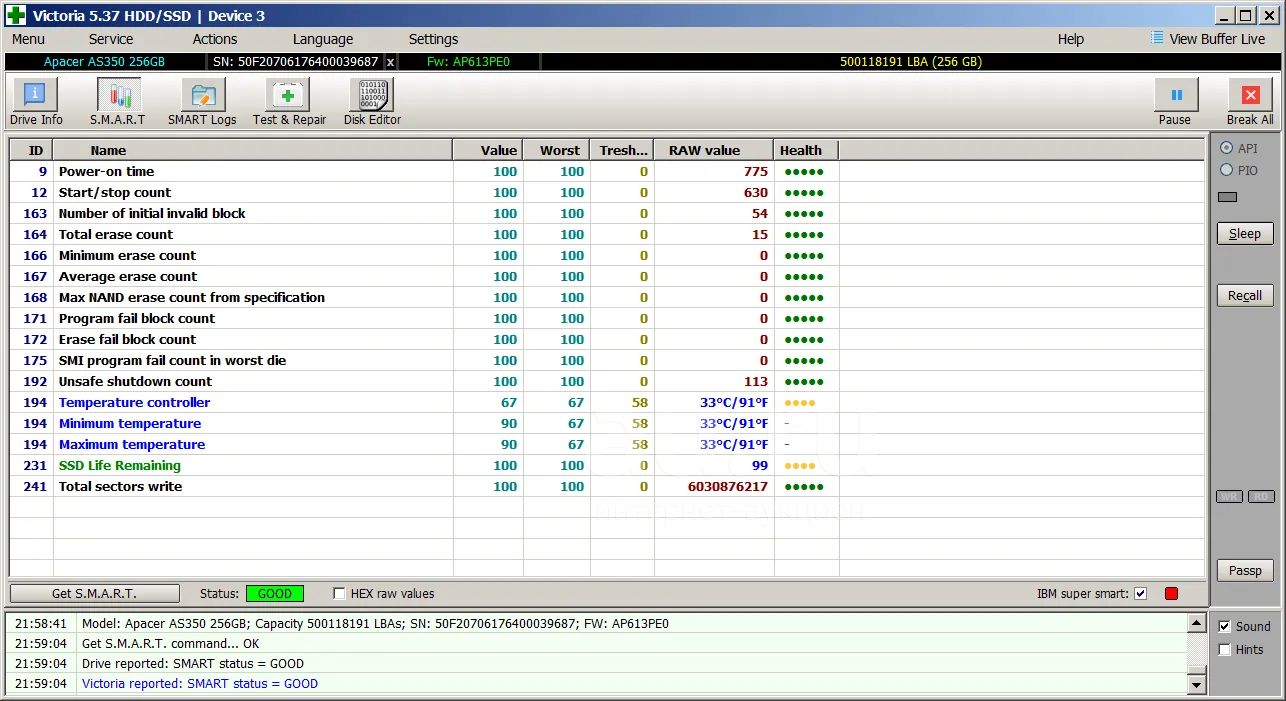Select the API radio button
Screen dimensions: 1286x701
(1226, 148)
